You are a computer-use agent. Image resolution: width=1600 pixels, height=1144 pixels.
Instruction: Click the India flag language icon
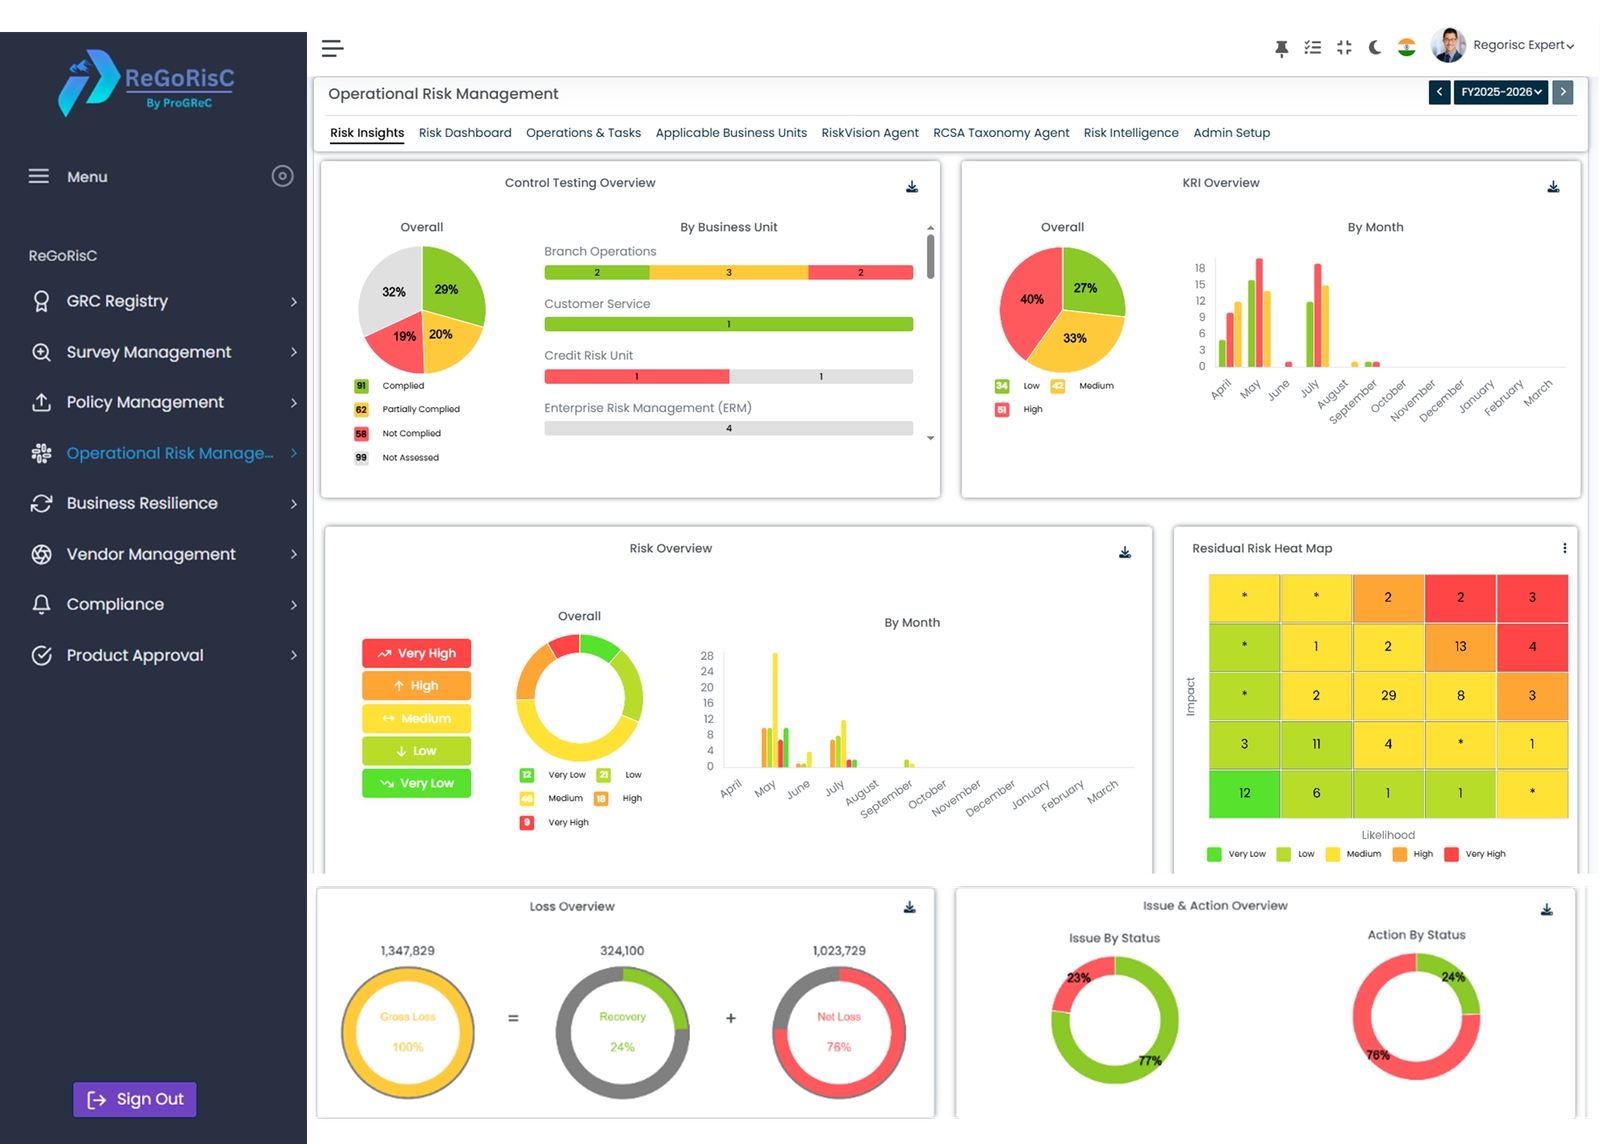pyautogui.click(x=1406, y=48)
